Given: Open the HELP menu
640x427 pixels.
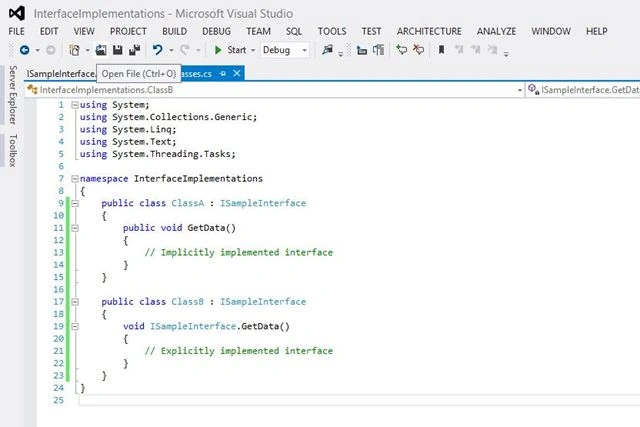Looking at the screenshot, I should coord(597,31).
